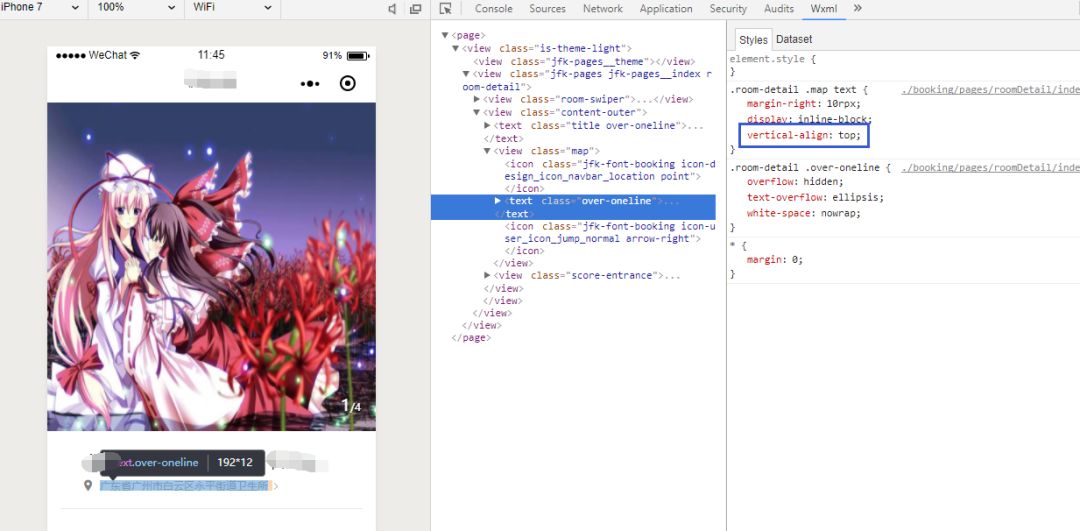Collapse the jfk-pages room-detail view node
Image resolution: width=1080 pixels, height=531 pixels.
(x=466, y=74)
